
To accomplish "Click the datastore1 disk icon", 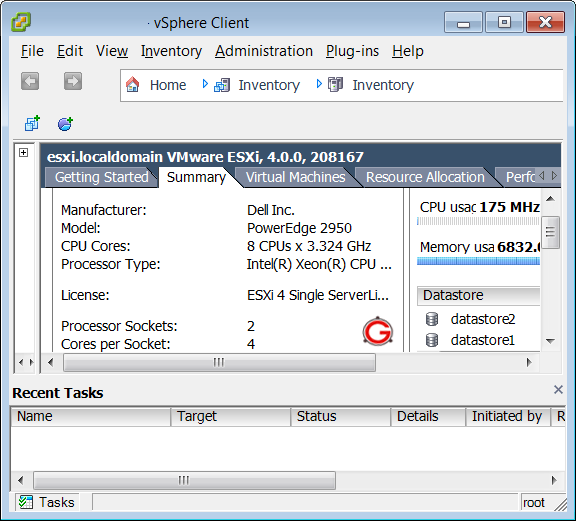I will (432, 340).
